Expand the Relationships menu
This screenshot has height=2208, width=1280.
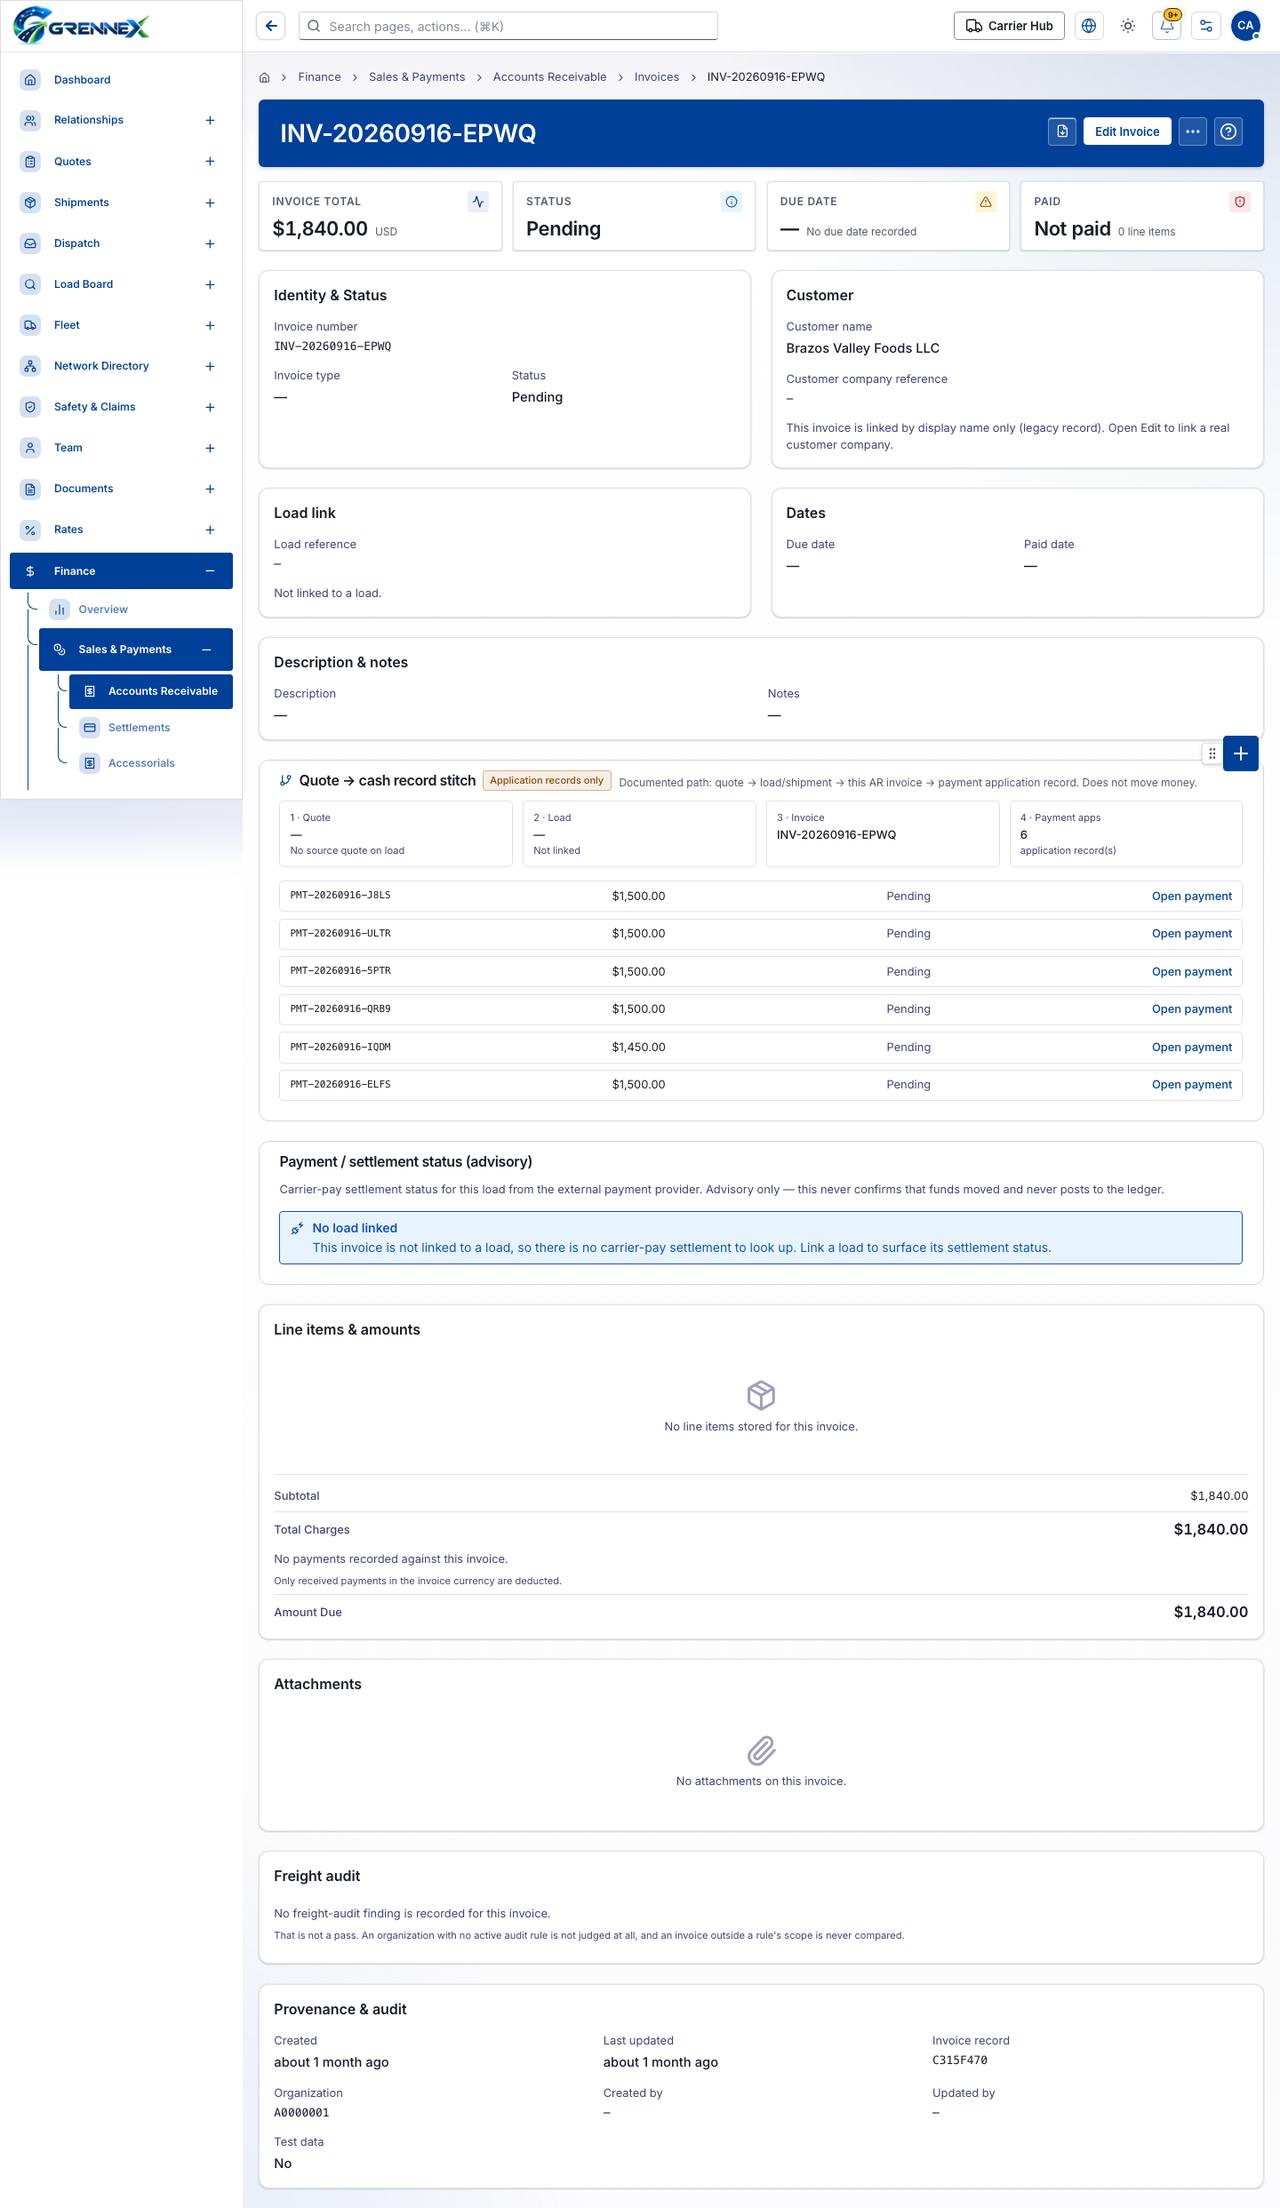[210, 120]
